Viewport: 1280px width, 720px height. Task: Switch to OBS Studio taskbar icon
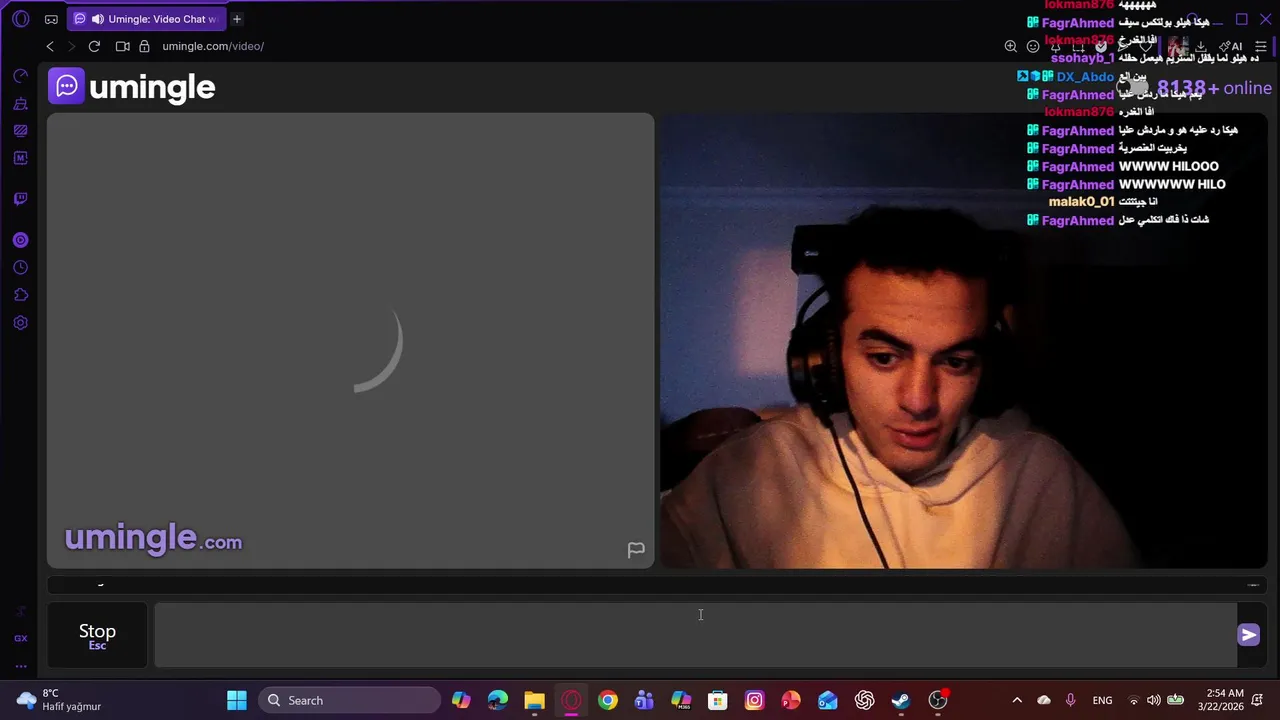click(938, 700)
